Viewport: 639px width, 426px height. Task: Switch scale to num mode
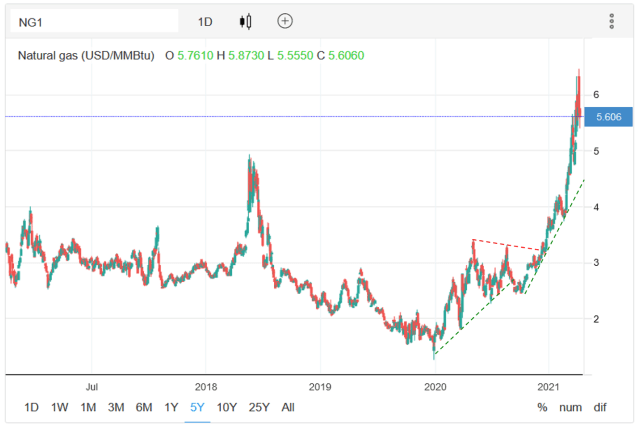tap(571, 407)
